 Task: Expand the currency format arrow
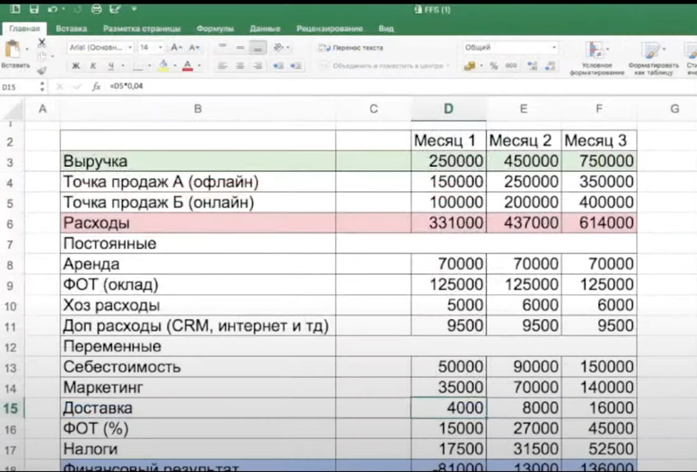coord(481,66)
